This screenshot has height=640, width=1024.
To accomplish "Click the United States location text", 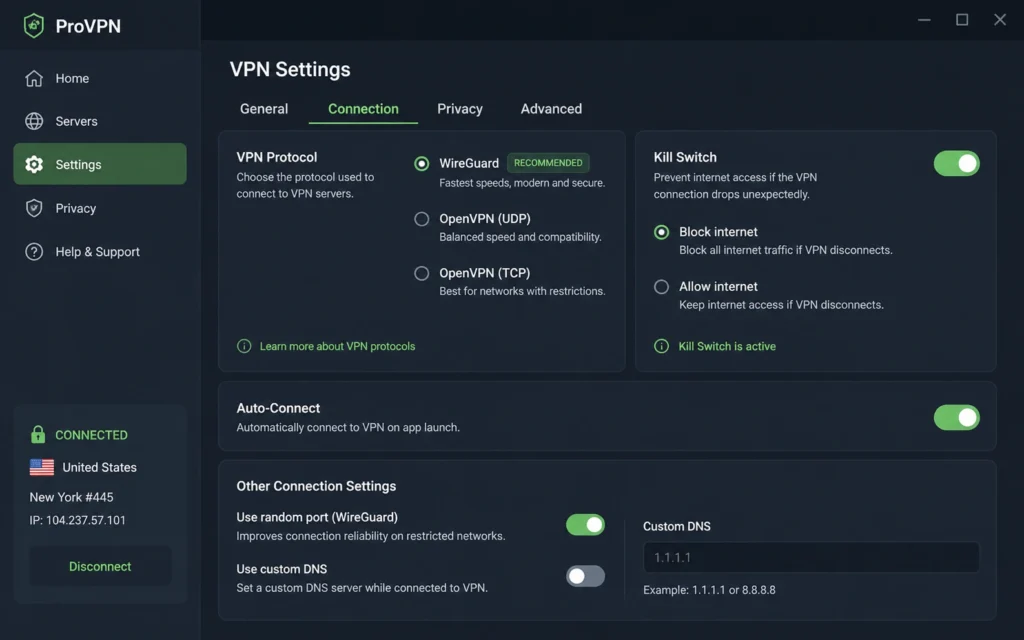I will [x=99, y=467].
